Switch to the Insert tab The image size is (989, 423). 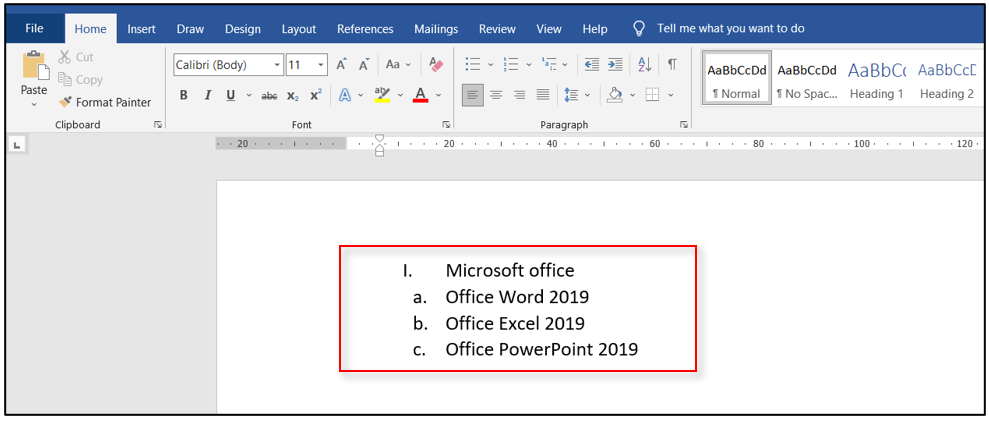click(x=141, y=29)
